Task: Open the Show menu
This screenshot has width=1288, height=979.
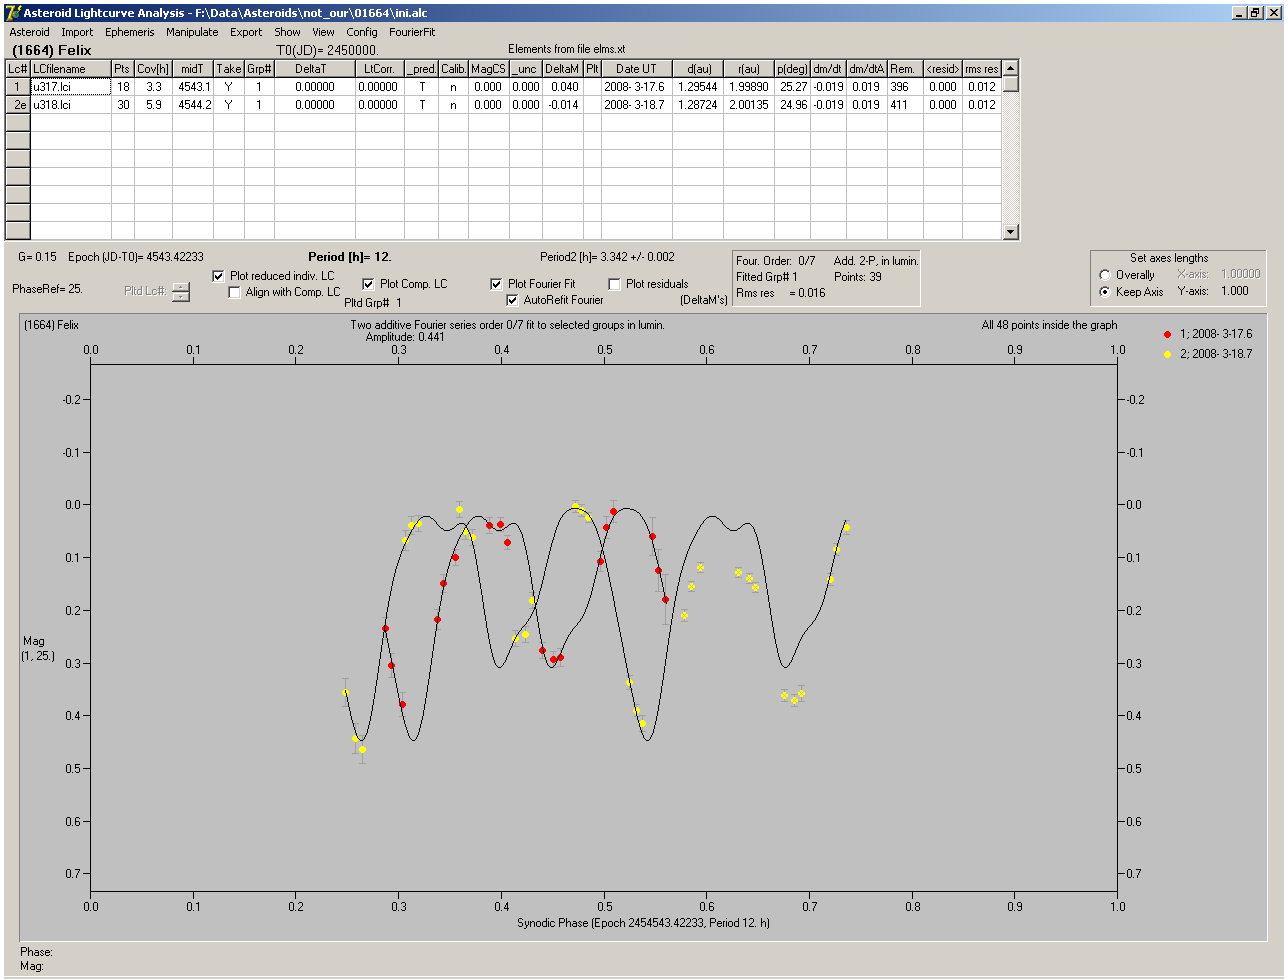Action: tap(287, 32)
